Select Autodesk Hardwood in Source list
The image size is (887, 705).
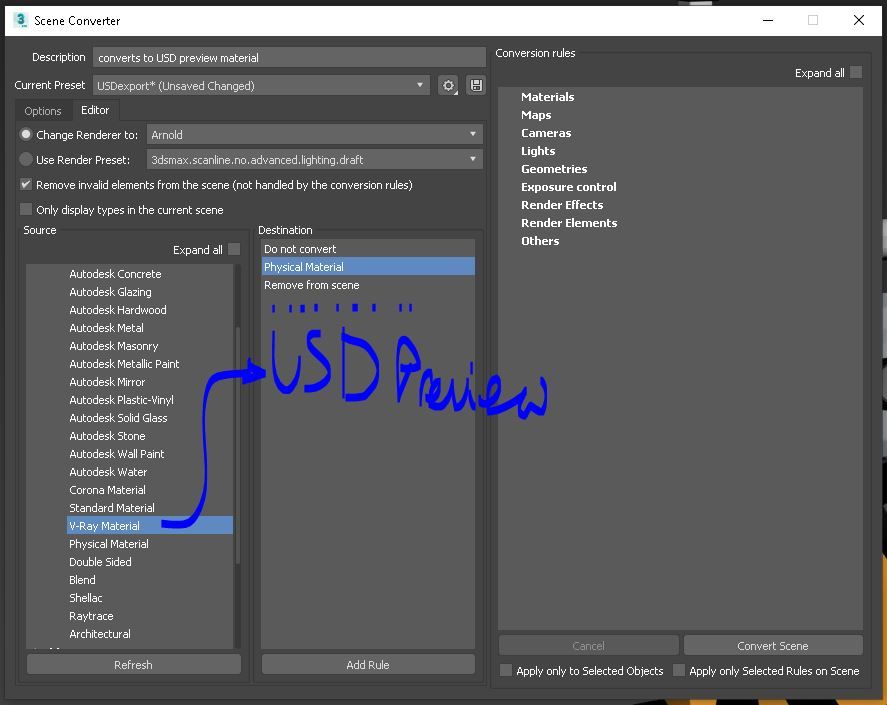[x=118, y=310]
